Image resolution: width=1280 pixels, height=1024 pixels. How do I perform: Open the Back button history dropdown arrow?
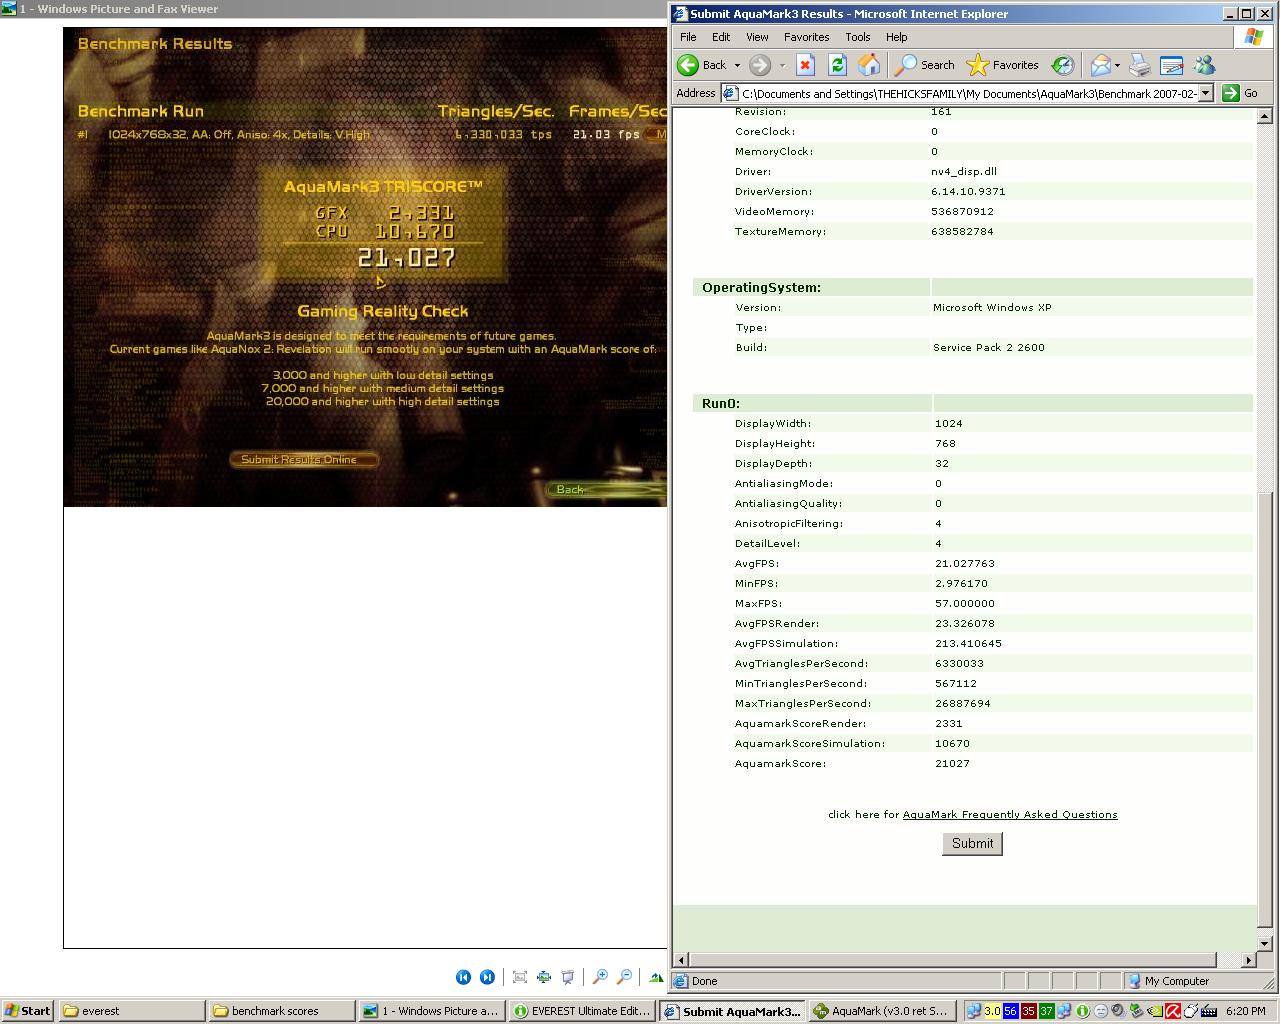tap(737, 65)
